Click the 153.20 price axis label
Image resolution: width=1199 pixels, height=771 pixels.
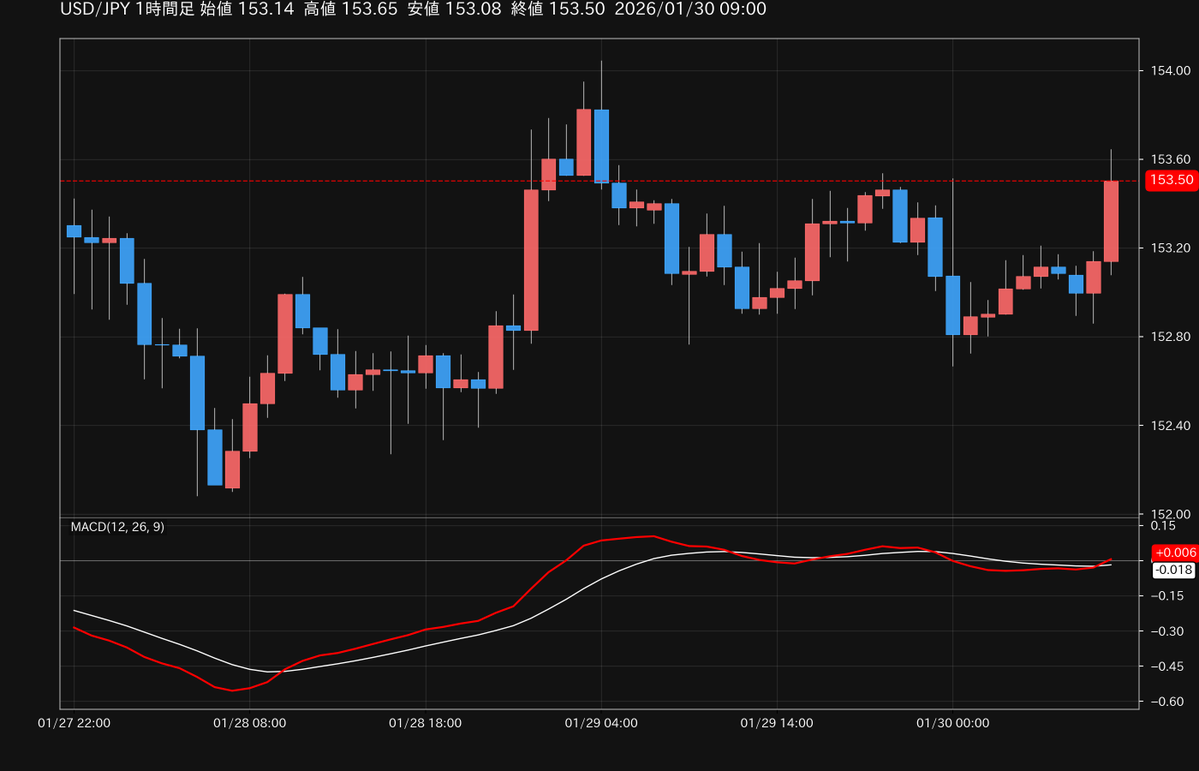click(1170, 248)
